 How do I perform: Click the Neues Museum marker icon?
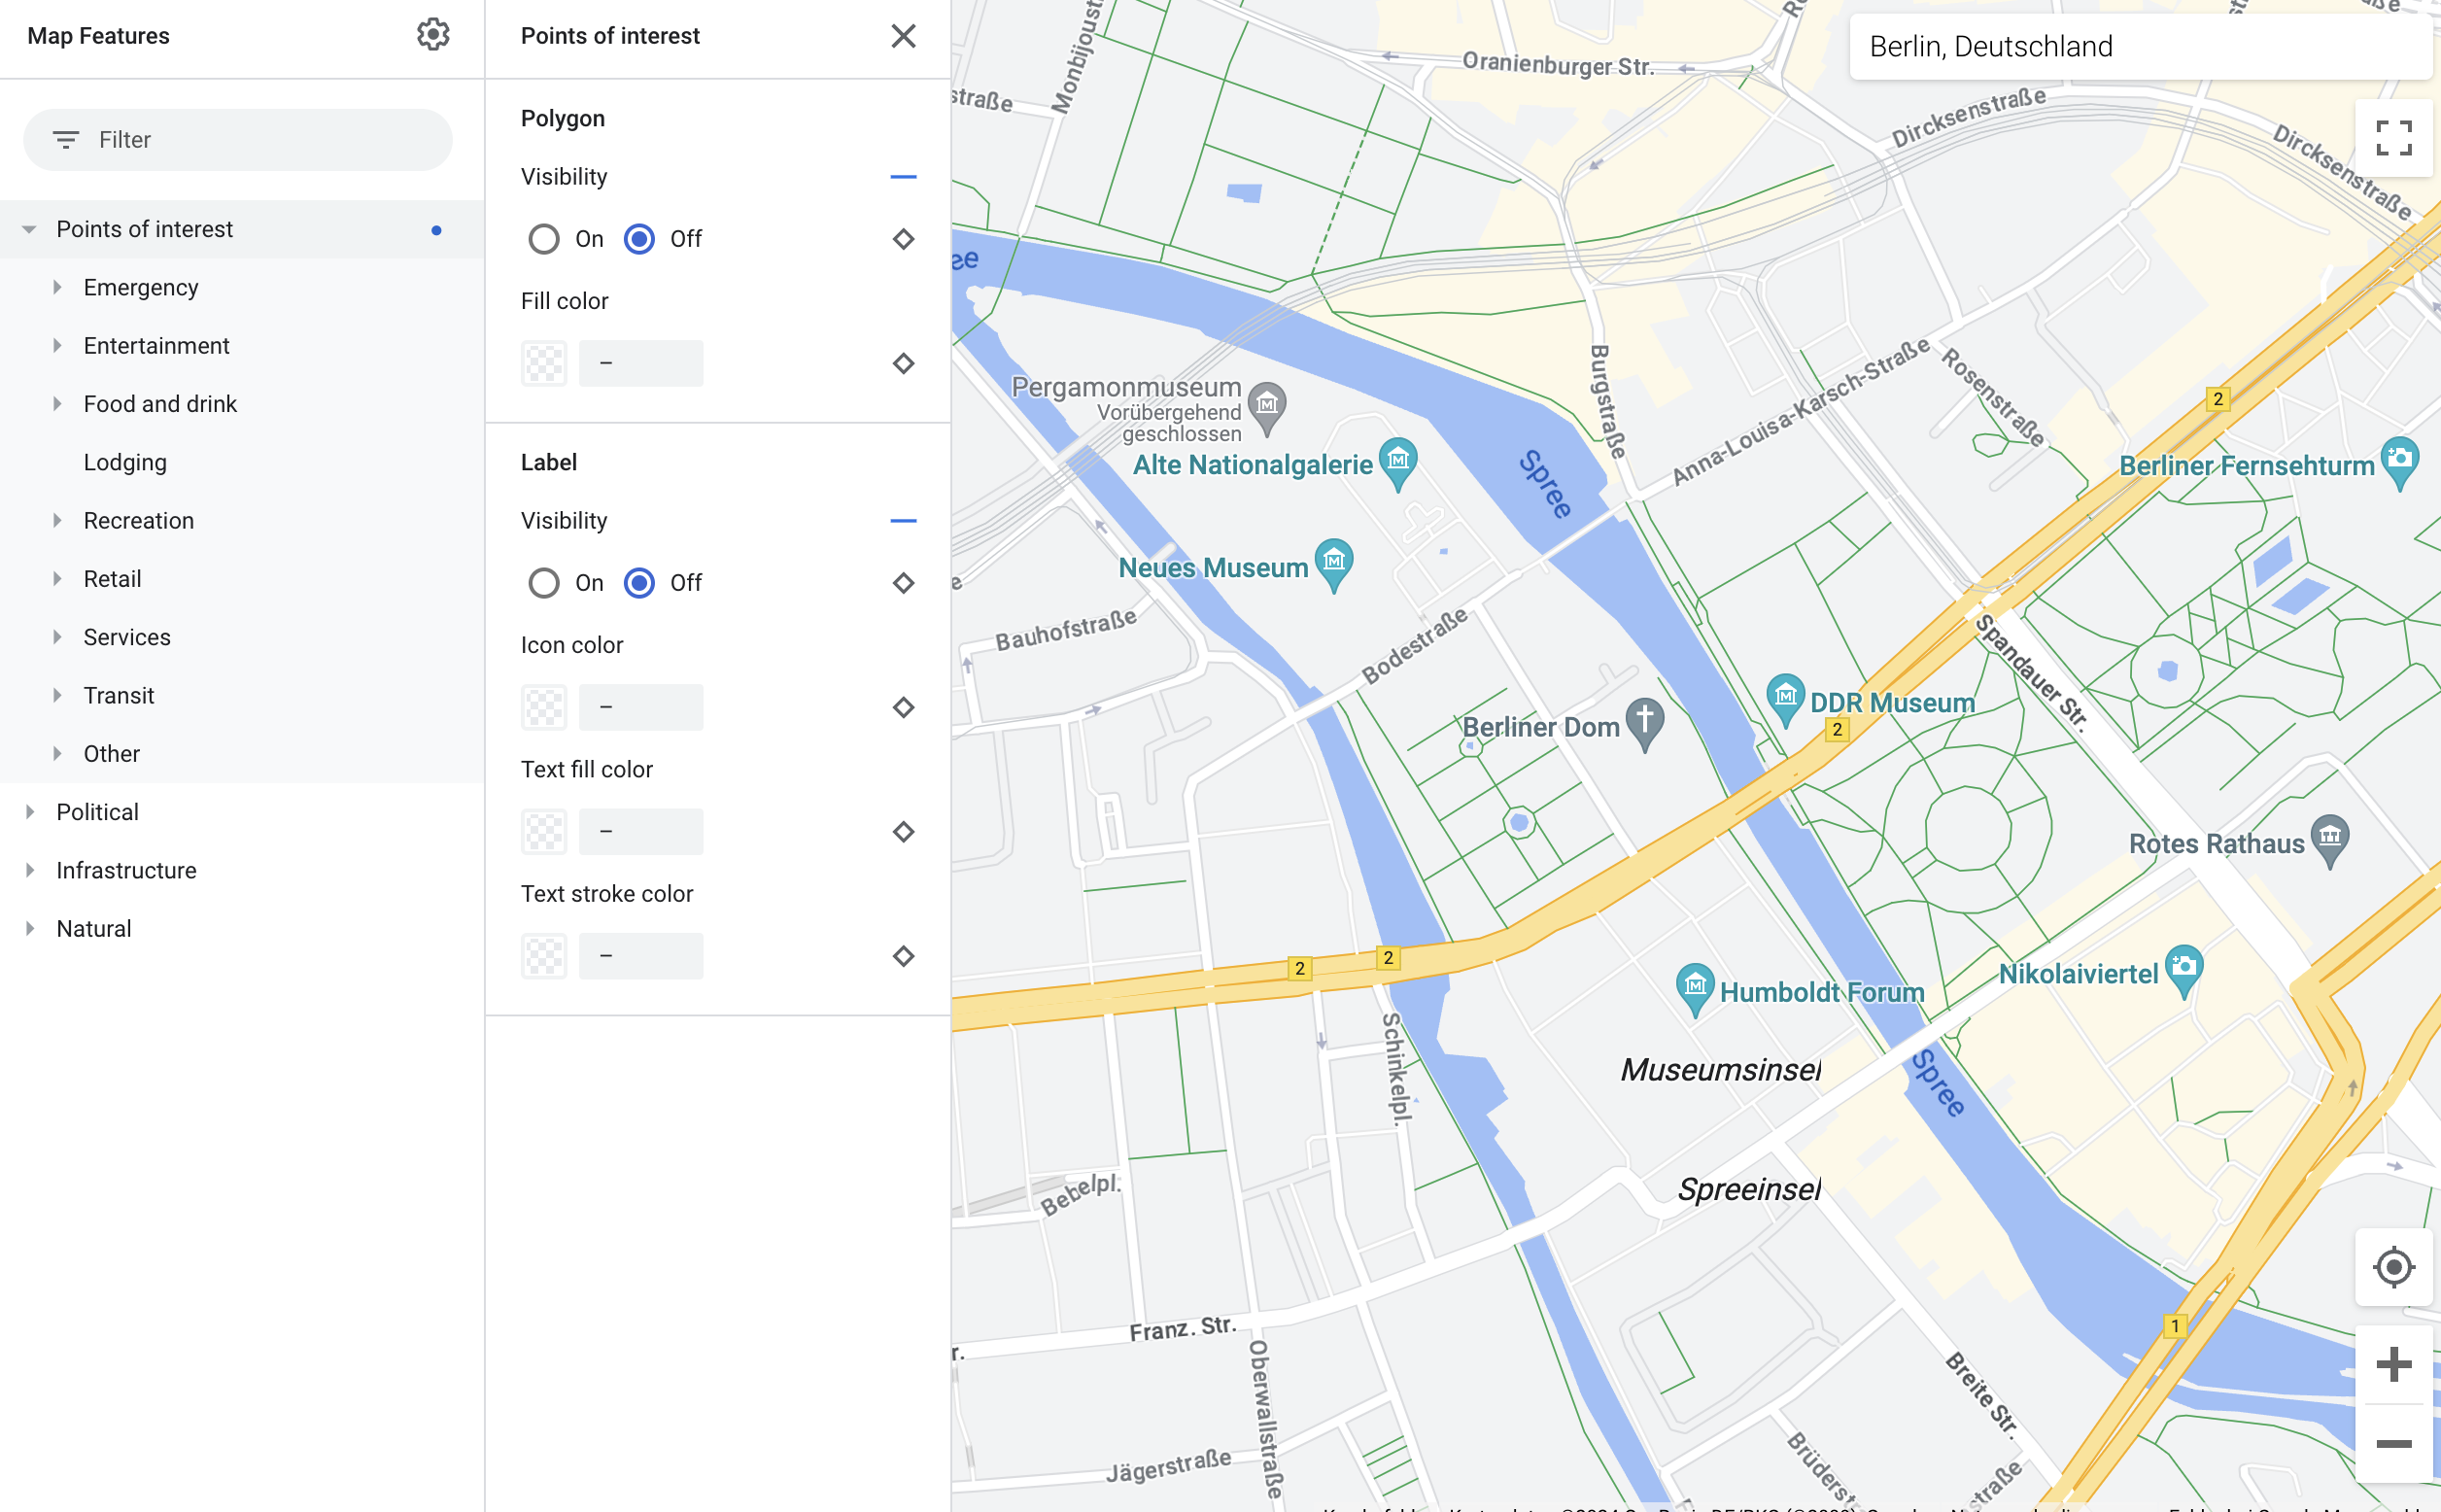(1333, 563)
